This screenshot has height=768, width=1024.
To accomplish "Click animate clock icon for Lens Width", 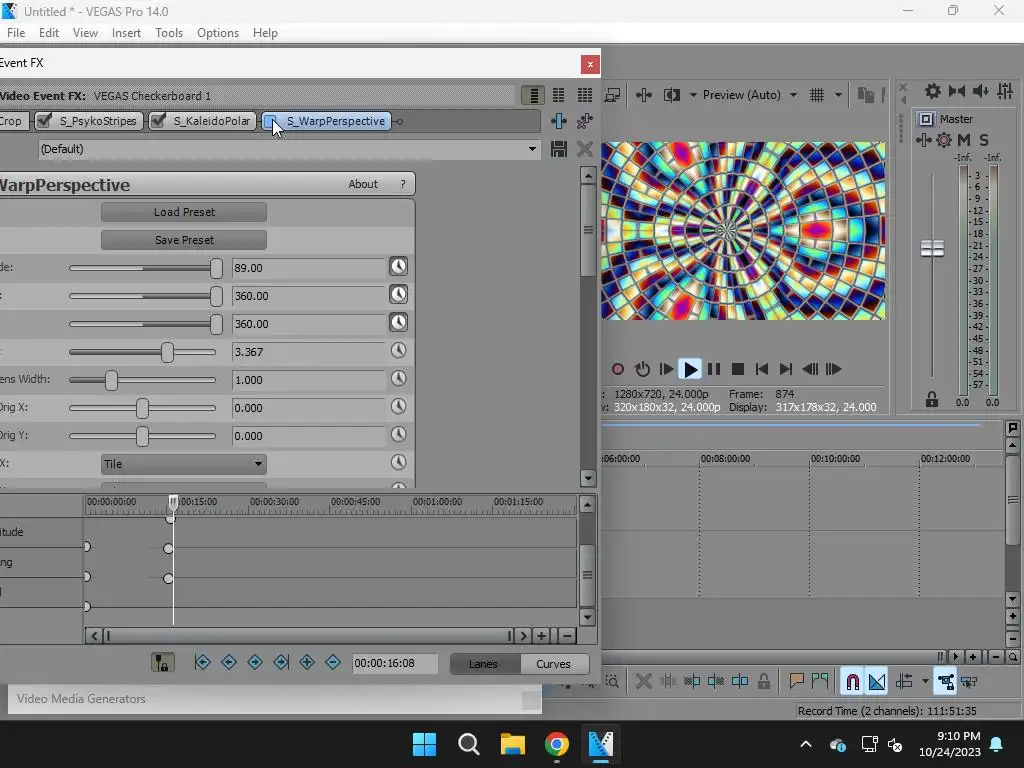I will [398, 379].
